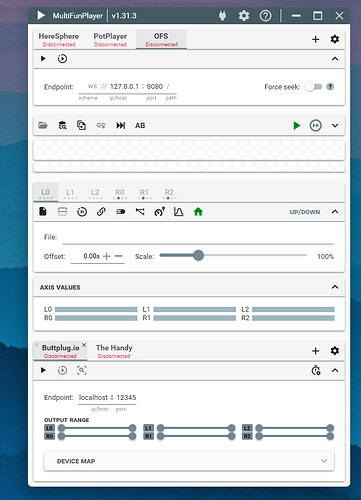
Task: Toggle the green home auto-home icon
Action: pos(198,211)
